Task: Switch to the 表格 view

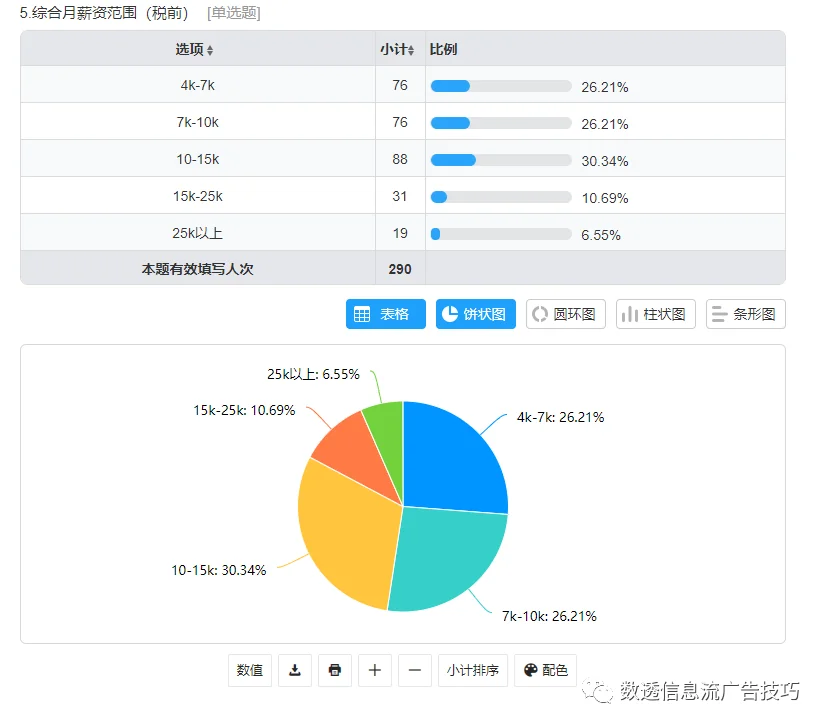Action: point(386,314)
